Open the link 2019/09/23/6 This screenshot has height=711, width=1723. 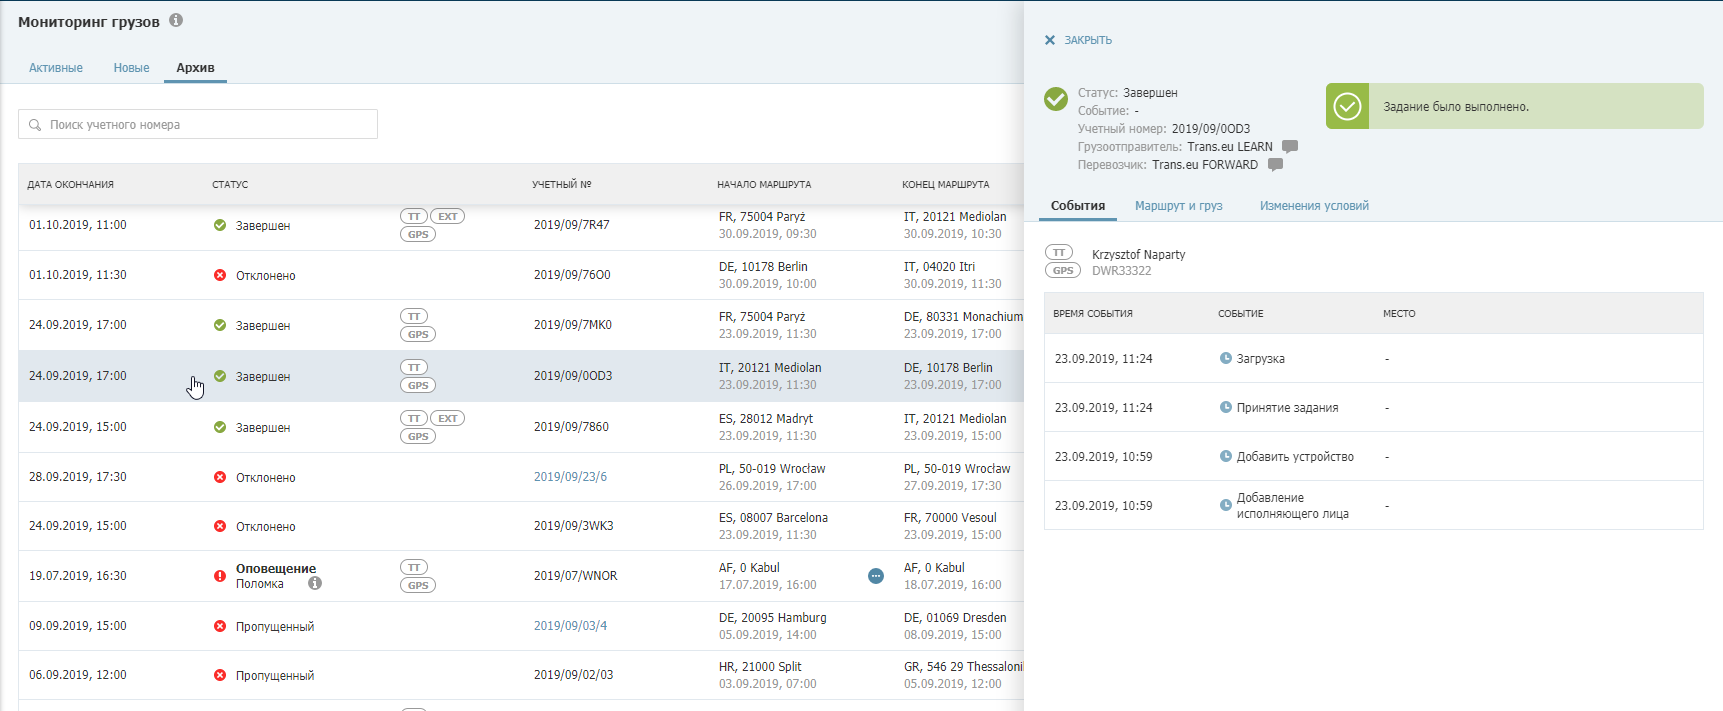click(x=570, y=477)
